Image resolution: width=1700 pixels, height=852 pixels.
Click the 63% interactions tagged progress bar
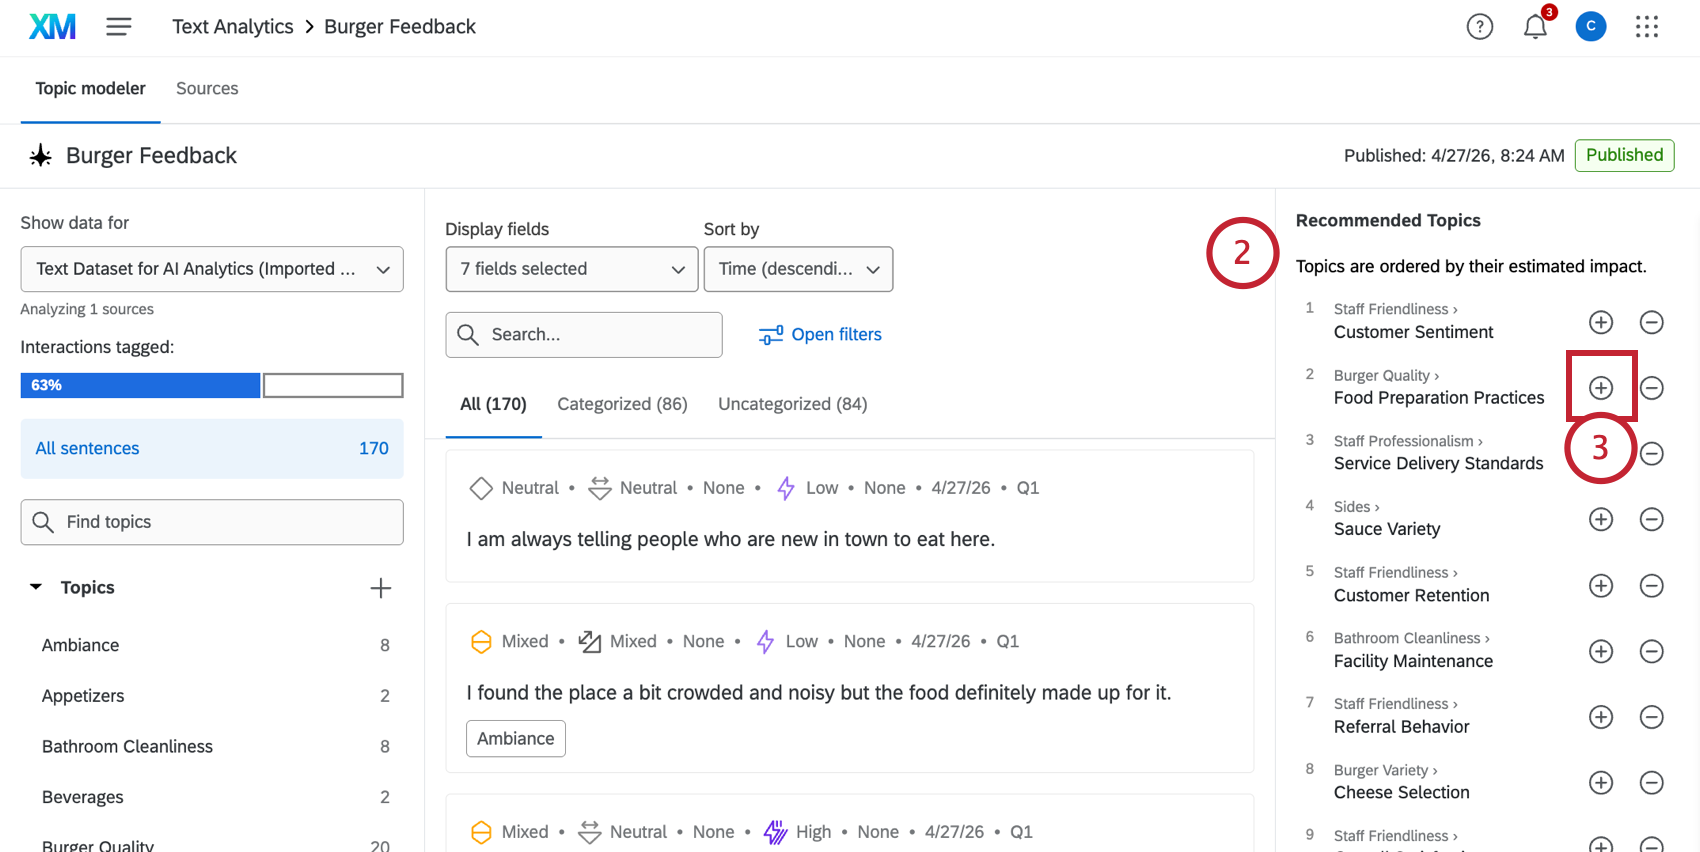(x=212, y=385)
